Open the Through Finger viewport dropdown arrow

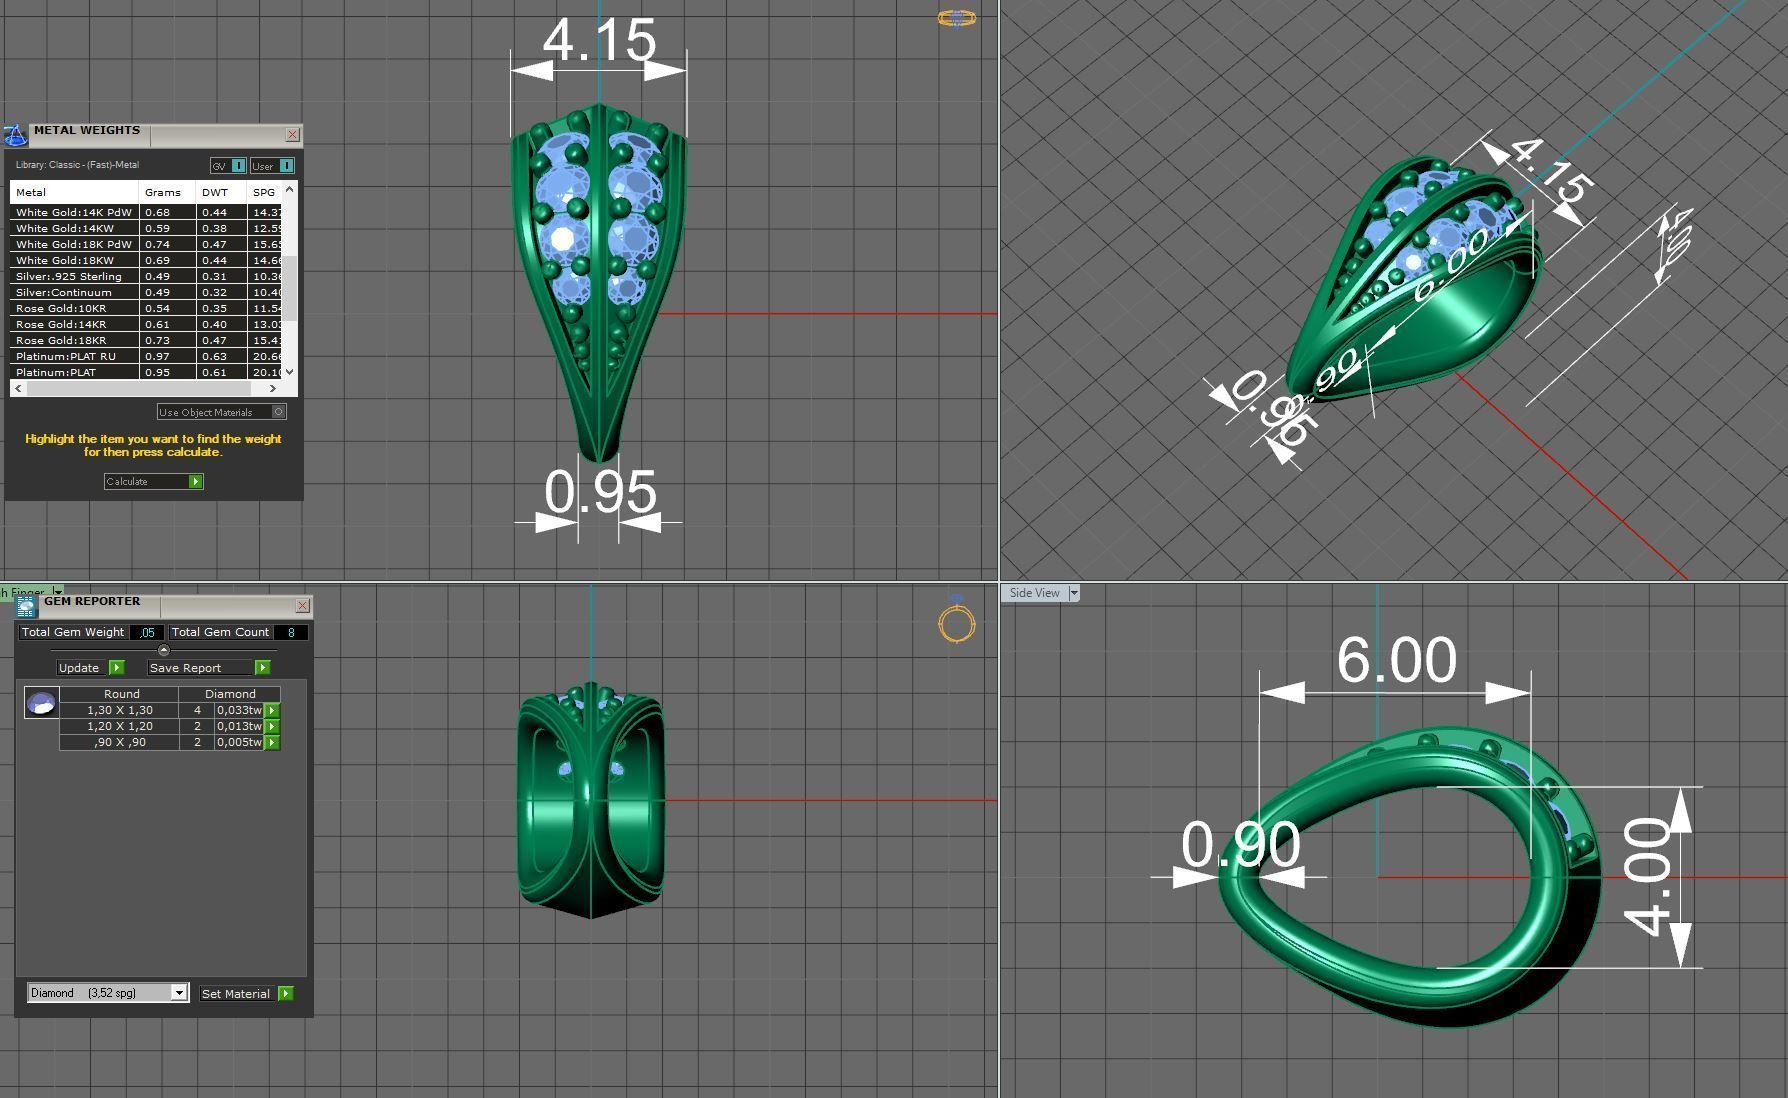pyautogui.click(x=57, y=592)
